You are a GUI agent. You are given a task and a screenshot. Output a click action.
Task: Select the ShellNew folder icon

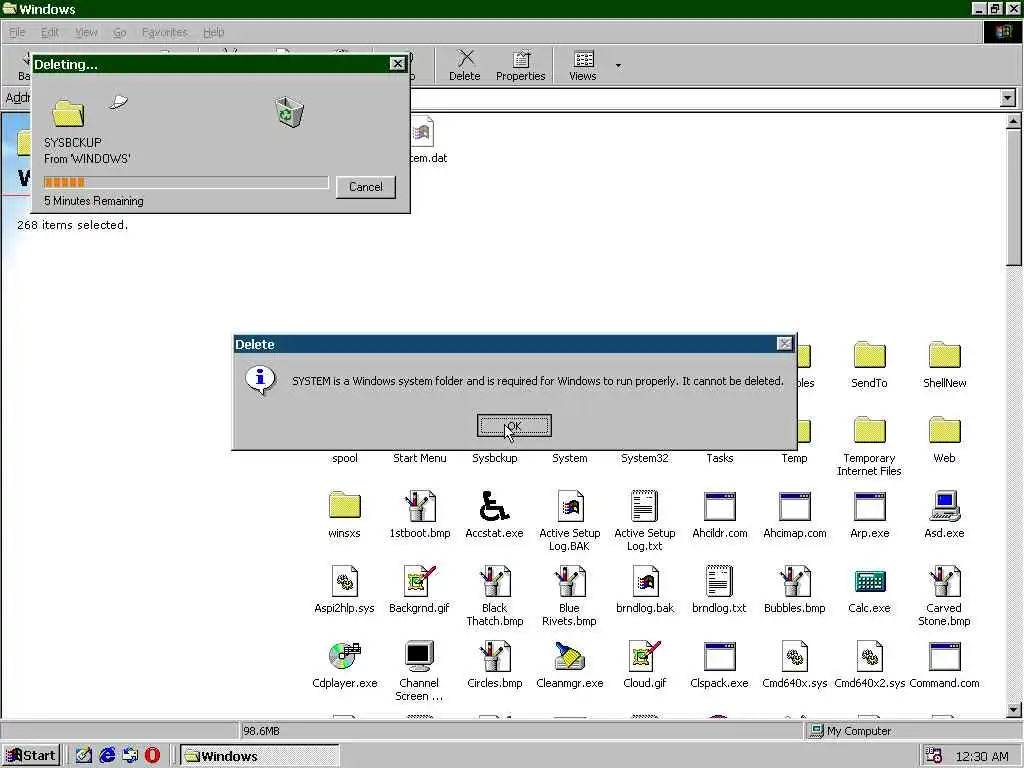click(944, 355)
